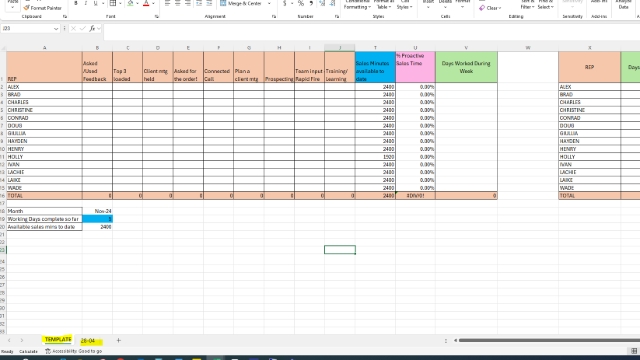The width and height of the screenshot is (640, 360).
Task: Go to the next sheet with the arrow
Action: (x=22, y=340)
